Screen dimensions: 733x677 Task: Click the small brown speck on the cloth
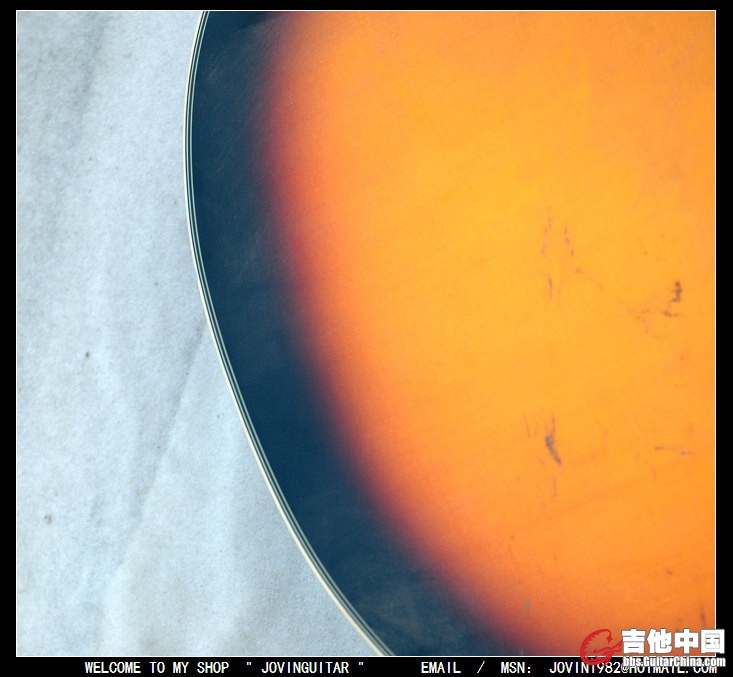click(x=87, y=355)
